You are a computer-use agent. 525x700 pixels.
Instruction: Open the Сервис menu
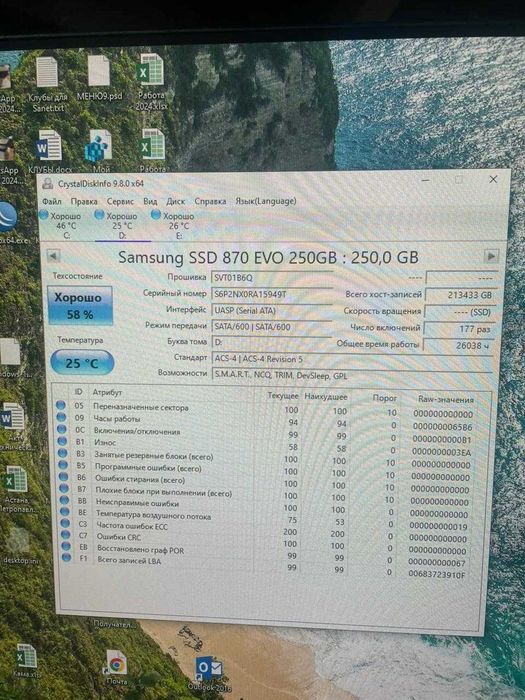point(120,201)
